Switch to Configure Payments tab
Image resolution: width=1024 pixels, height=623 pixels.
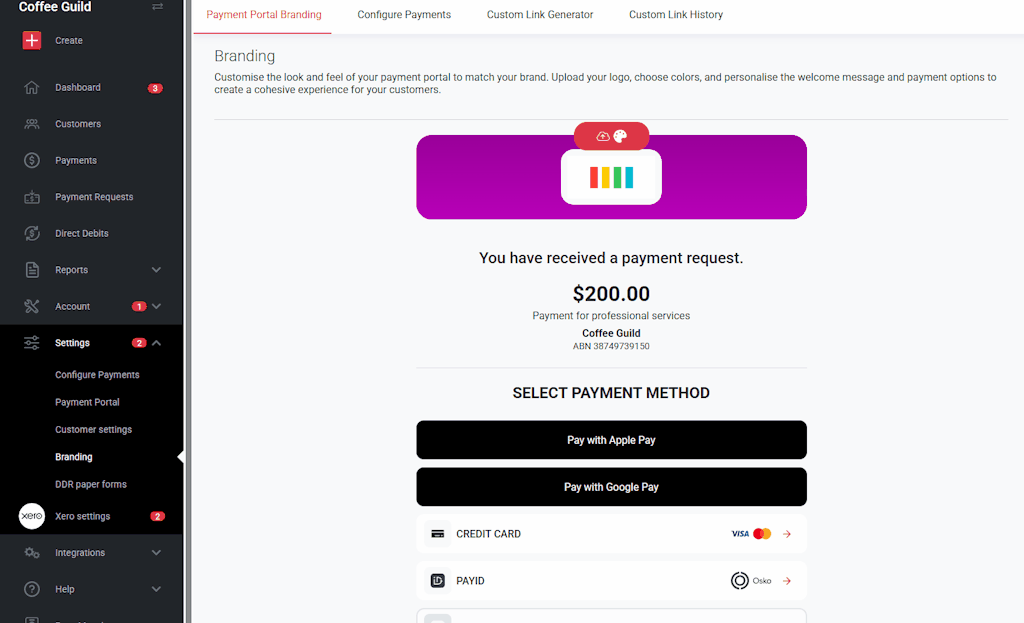404,15
